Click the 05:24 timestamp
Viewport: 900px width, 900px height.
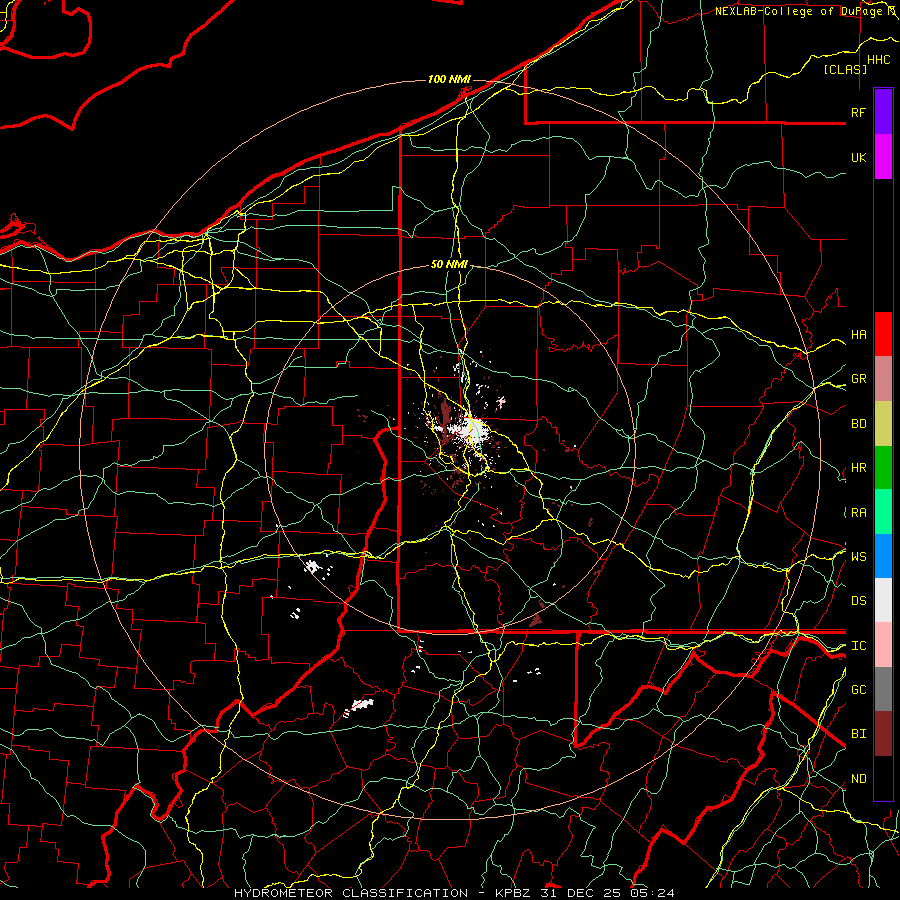pos(652,893)
